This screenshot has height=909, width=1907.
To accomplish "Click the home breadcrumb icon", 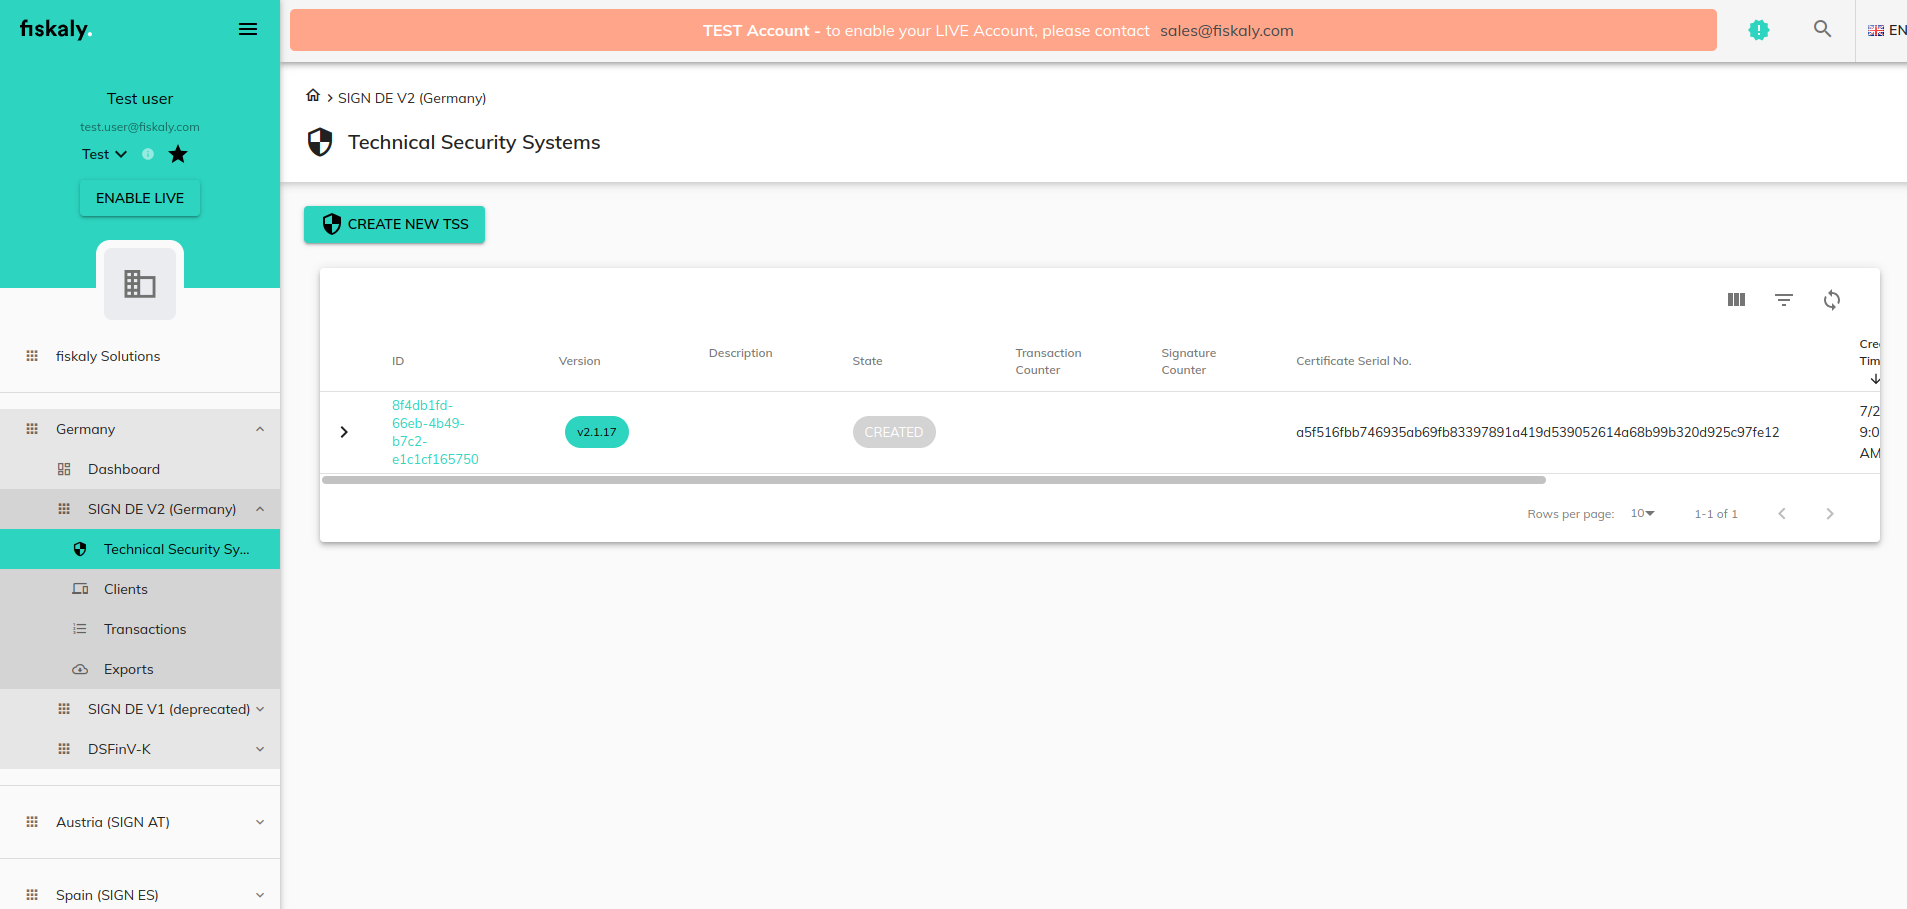I will point(313,96).
